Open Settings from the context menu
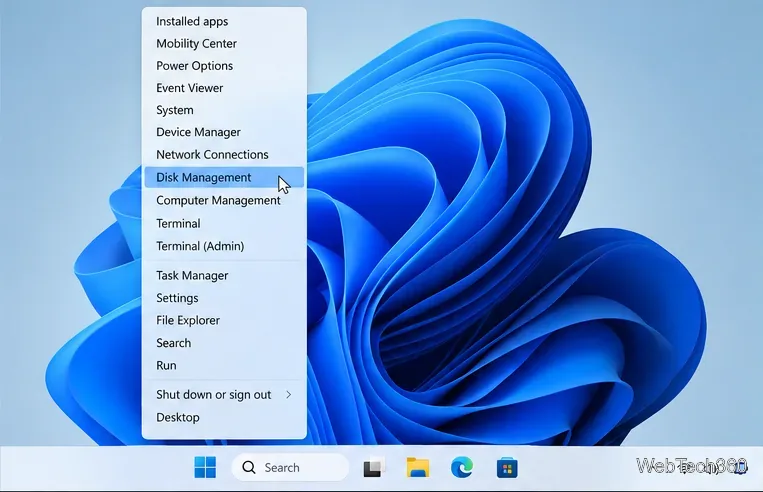This screenshot has width=763, height=492. click(x=224, y=298)
